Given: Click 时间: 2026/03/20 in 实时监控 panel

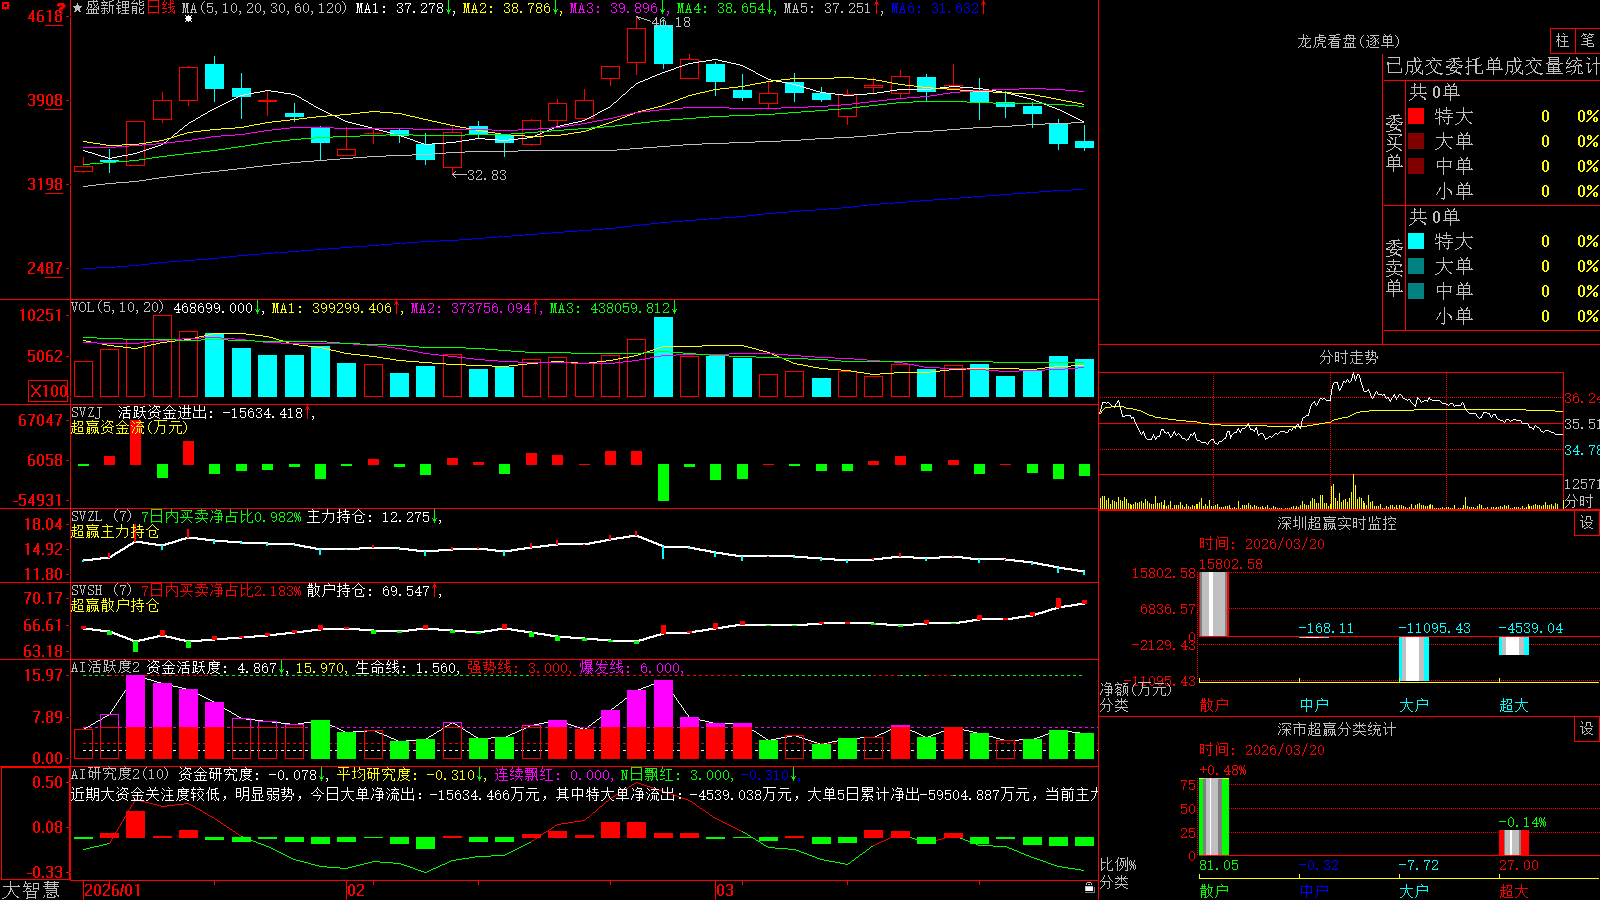Looking at the screenshot, I should click(1262, 544).
